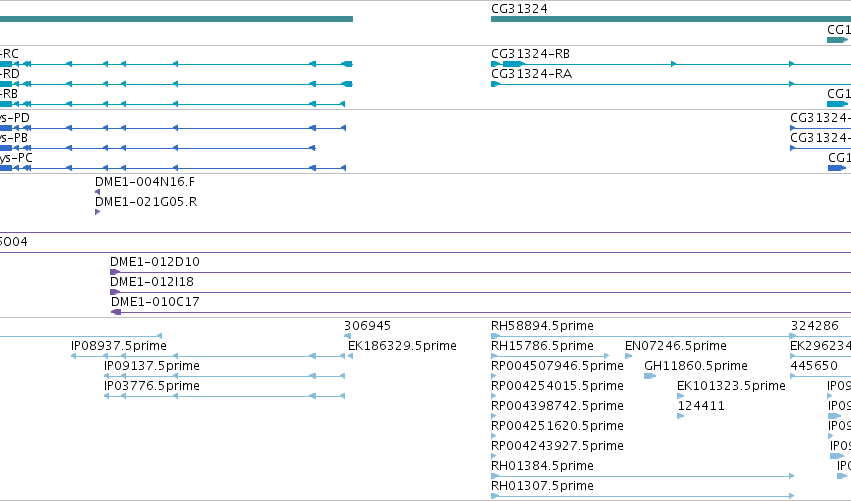This screenshot has height=501, width=851.
Task: Click the CG31324-RA transcript track
Action: tap(671, 84)
